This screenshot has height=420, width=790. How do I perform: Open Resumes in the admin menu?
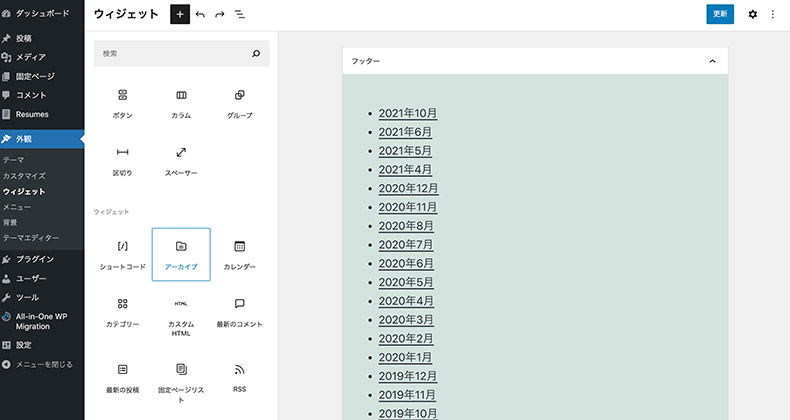(x=42, y=114)
